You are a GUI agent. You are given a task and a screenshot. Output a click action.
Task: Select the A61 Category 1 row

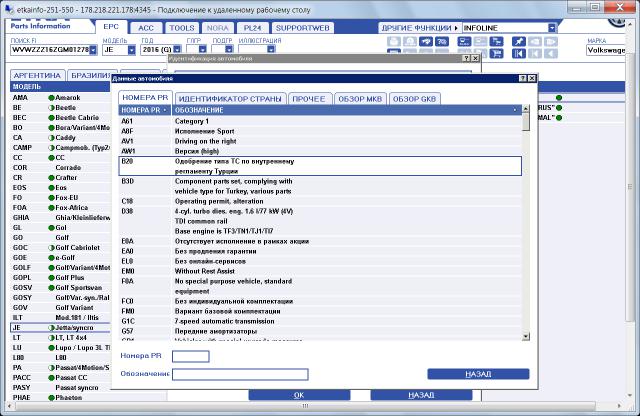[320, 121]
